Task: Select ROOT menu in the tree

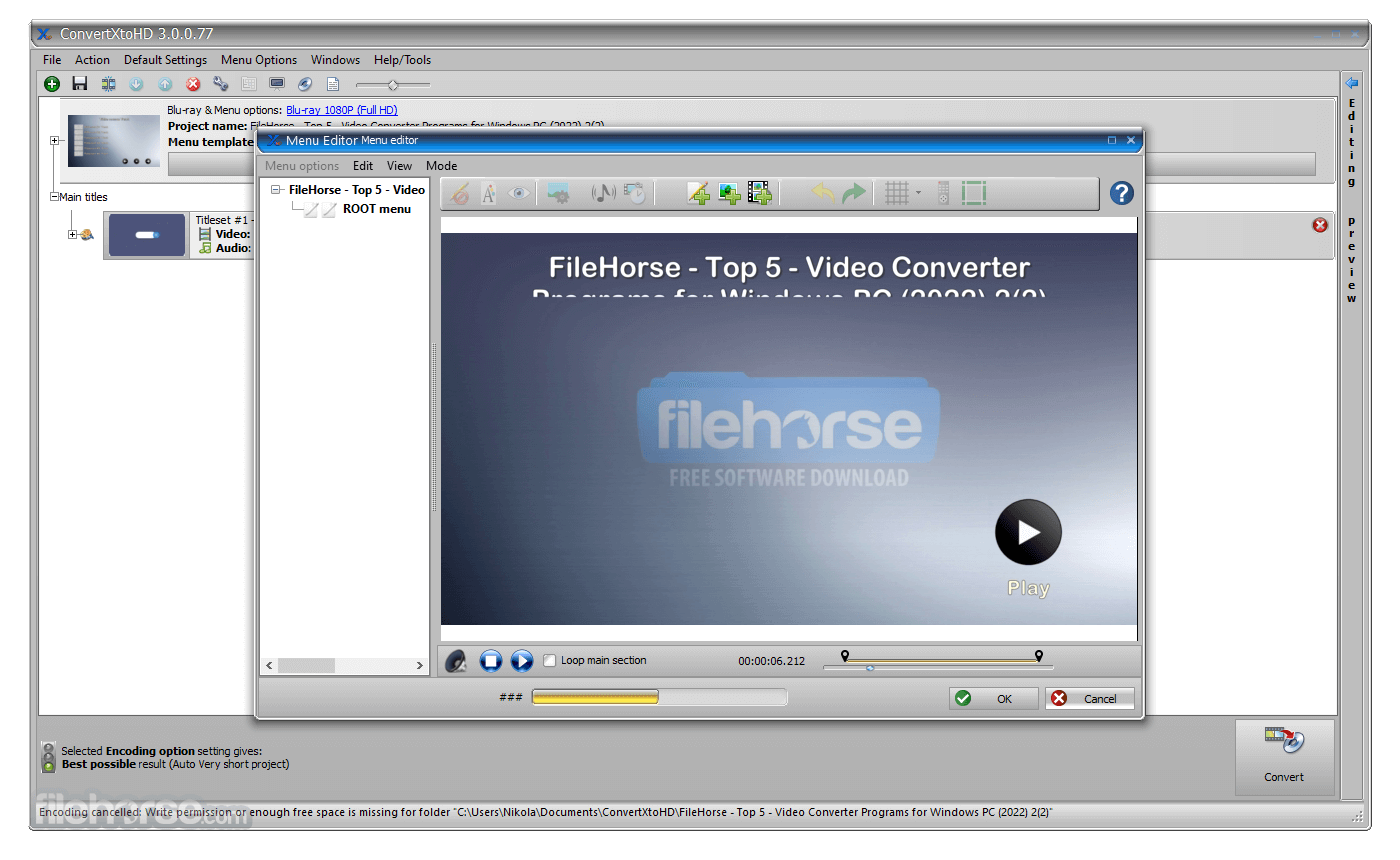Action: (x=377, y=209)
